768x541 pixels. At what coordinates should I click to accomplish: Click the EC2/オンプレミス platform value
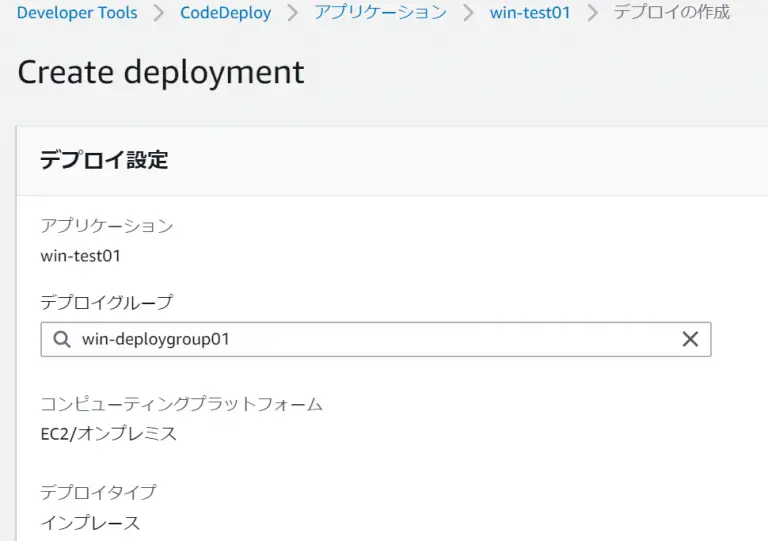coord(108,434)
